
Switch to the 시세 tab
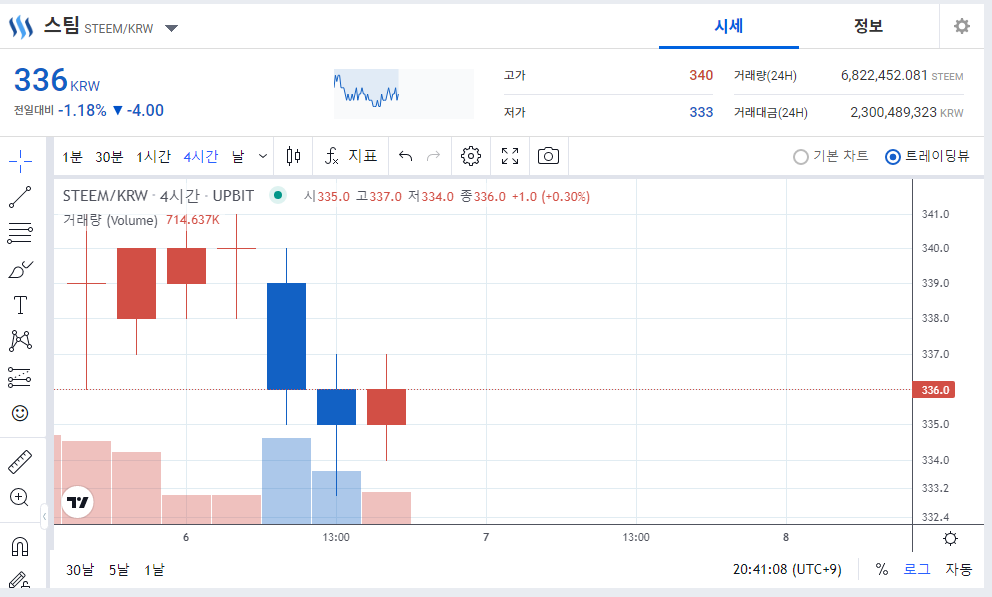729,26
